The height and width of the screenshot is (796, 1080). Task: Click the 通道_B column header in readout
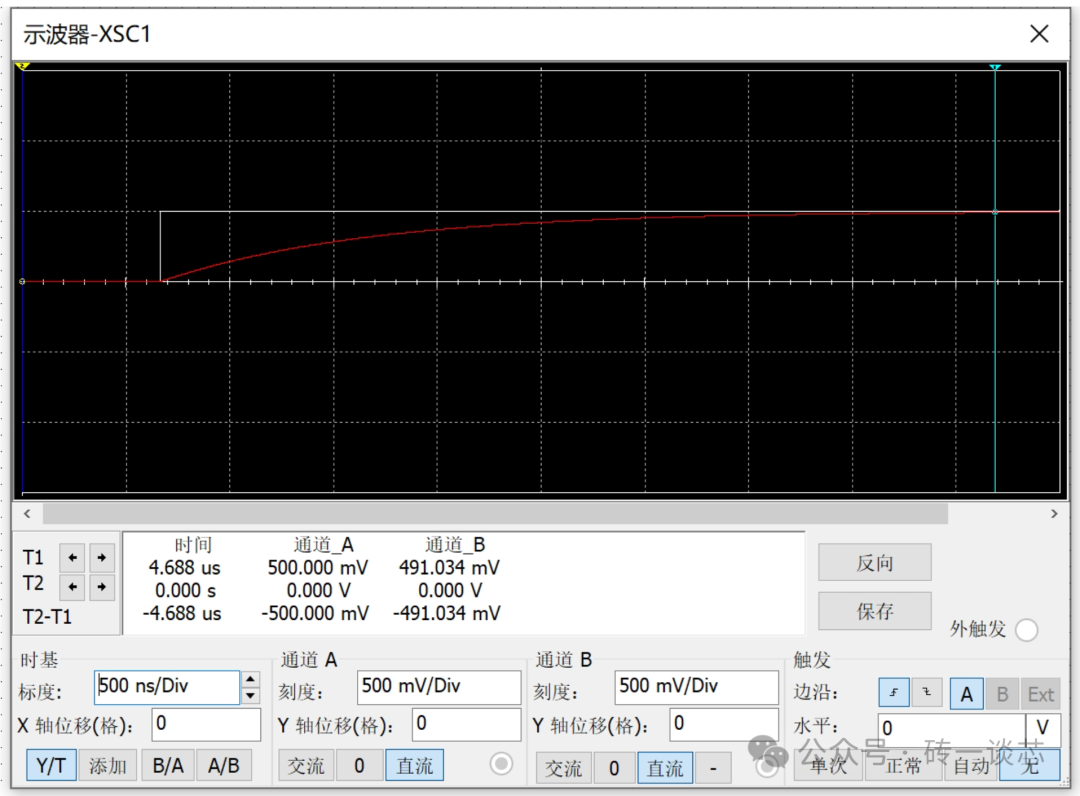click(x=455, y=545)
